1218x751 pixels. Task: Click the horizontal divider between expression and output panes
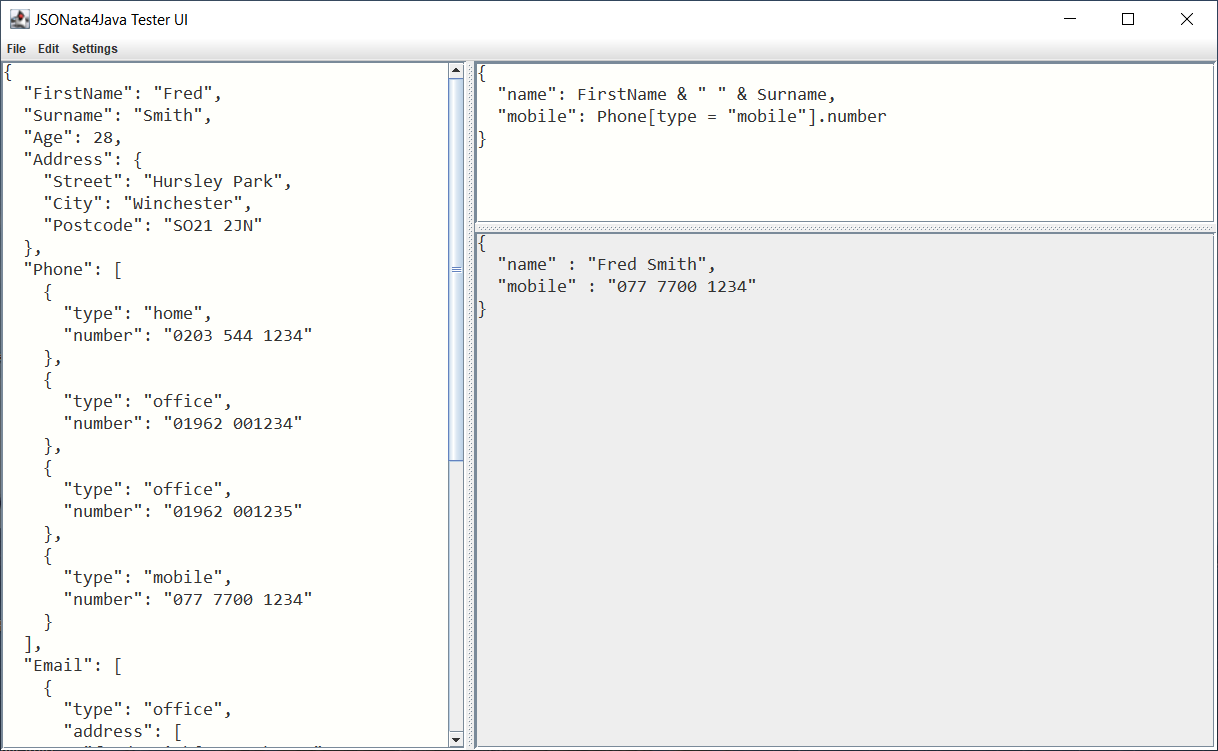point(845,227)
